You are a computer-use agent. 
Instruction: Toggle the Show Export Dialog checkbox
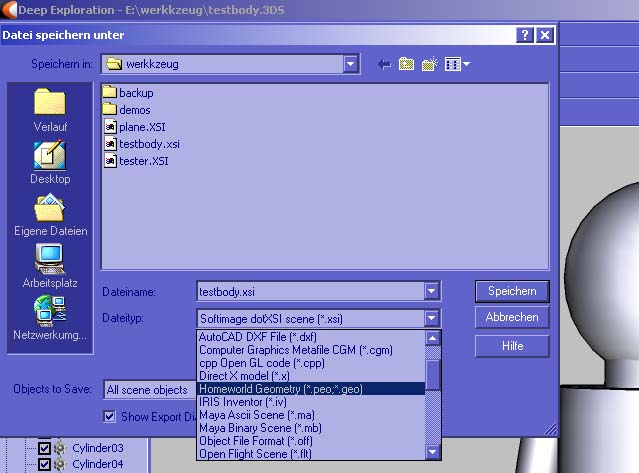pos(111,416)
